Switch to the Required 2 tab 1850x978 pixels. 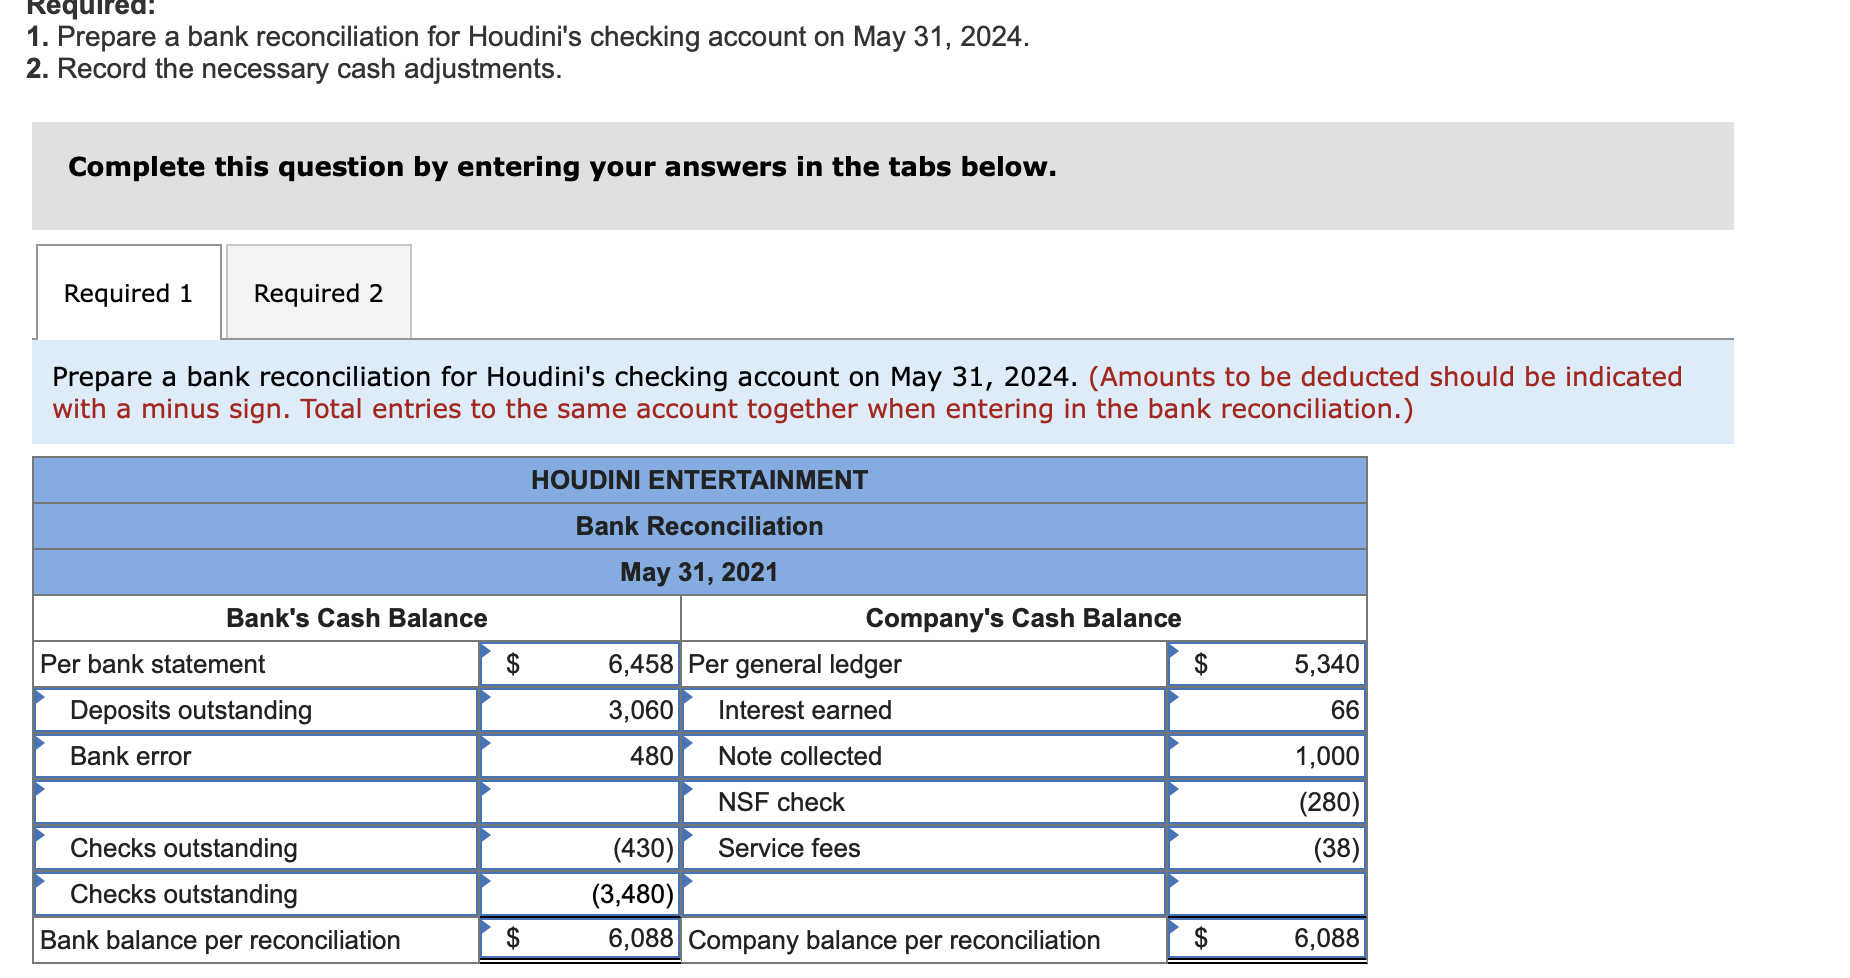click(x=317, y=292)
